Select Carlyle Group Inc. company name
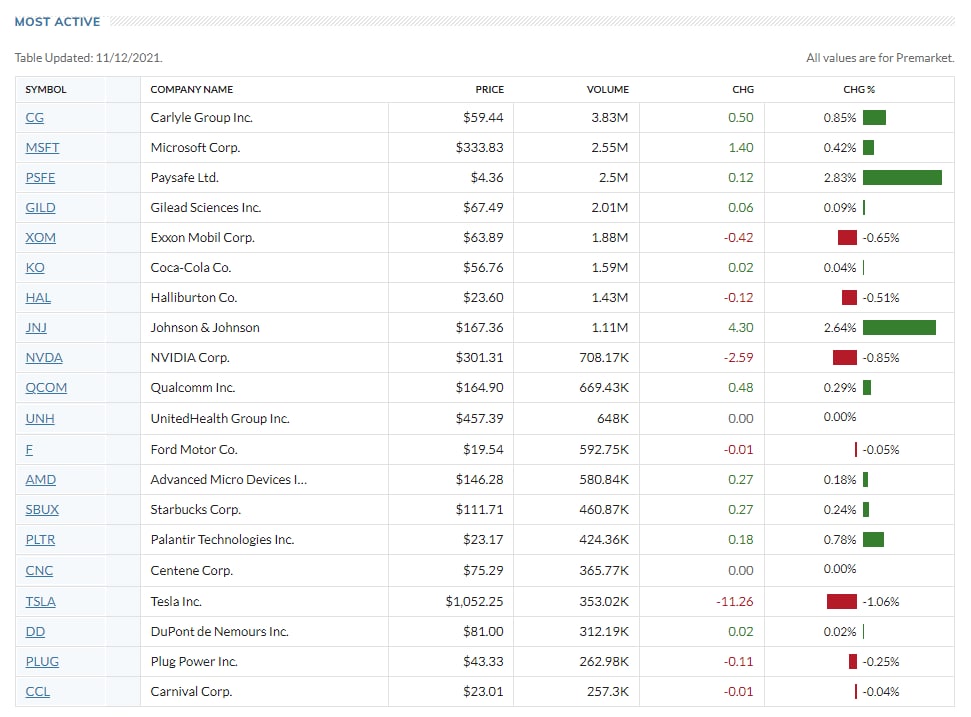The height and width of the screenshot is (717, 971). 201,118
